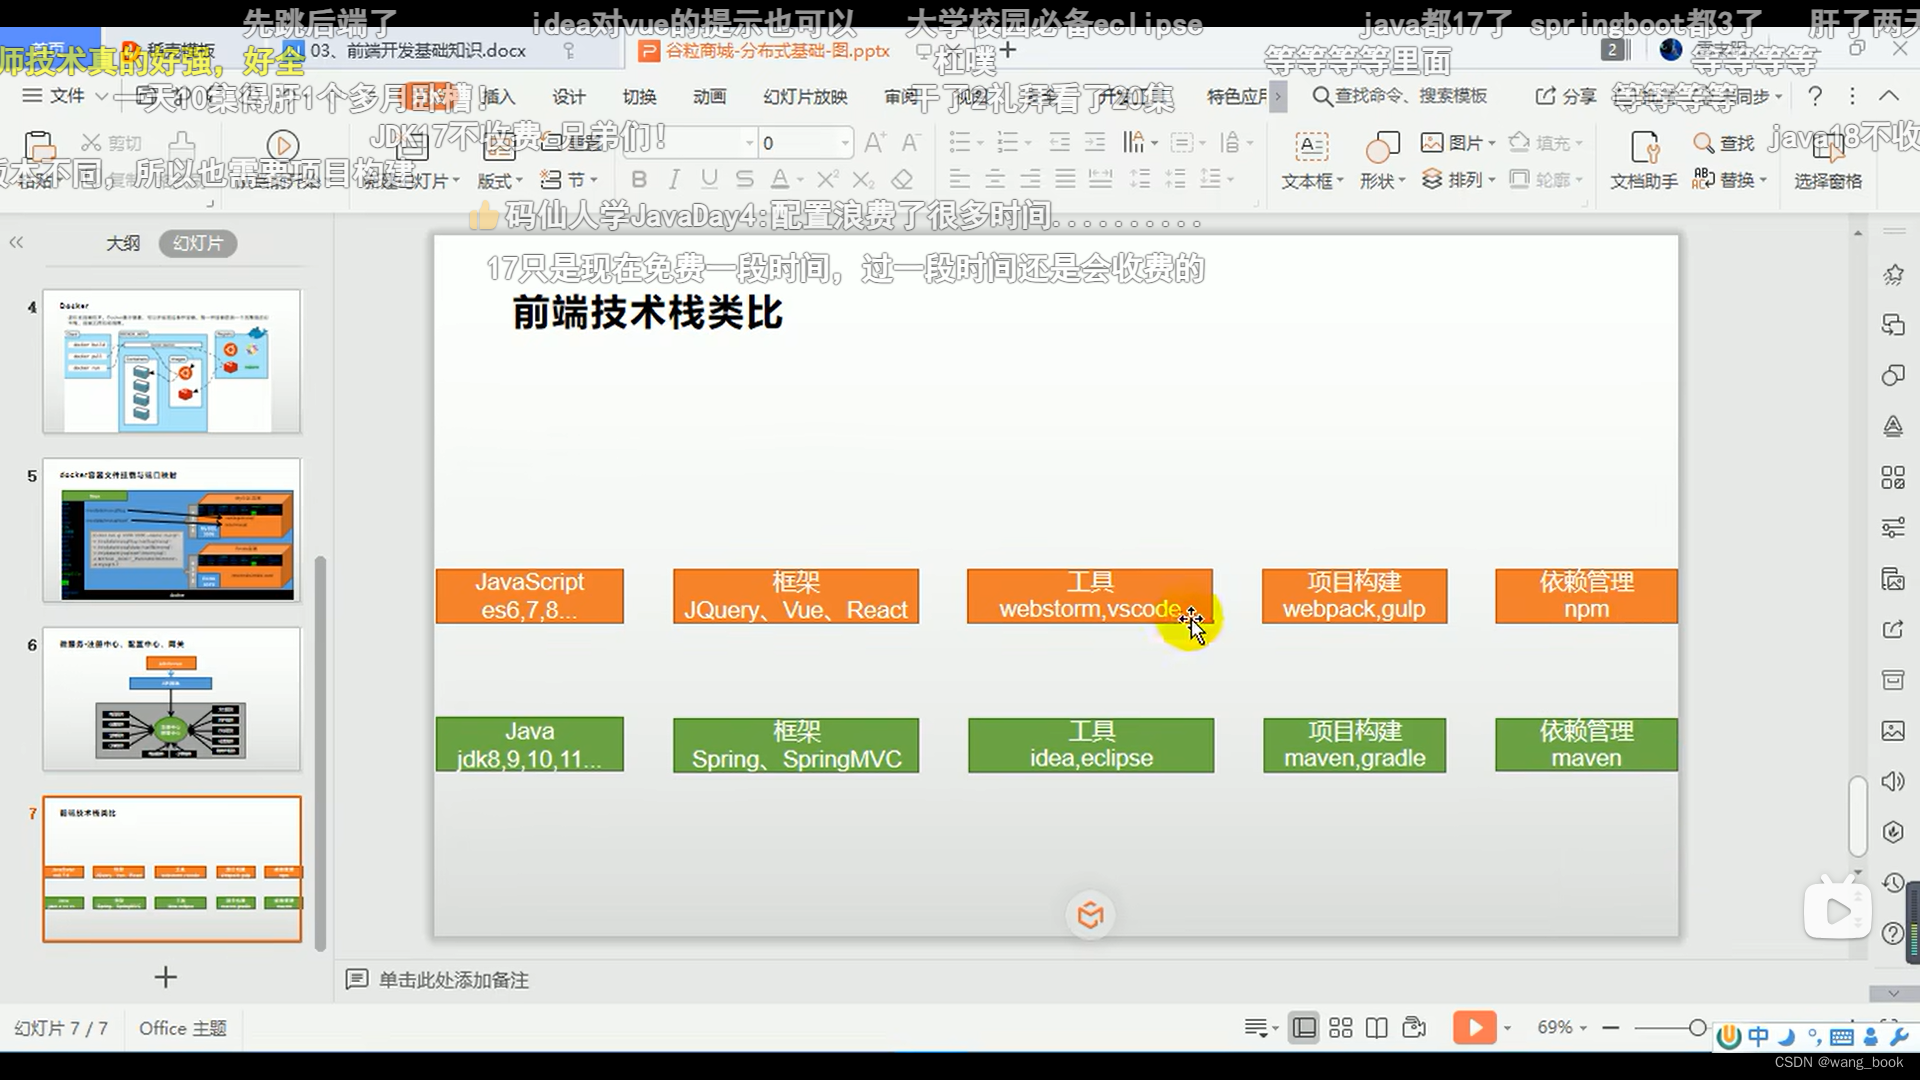The width and height of the screenshot is (1920, 1080).
Task: Toggle bold formatting
Action: pos(639,179)
